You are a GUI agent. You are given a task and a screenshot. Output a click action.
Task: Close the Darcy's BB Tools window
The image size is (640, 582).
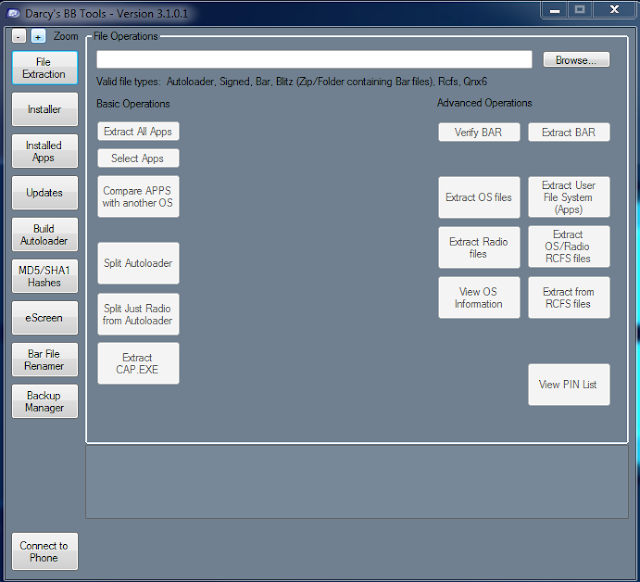click(614, 10)
